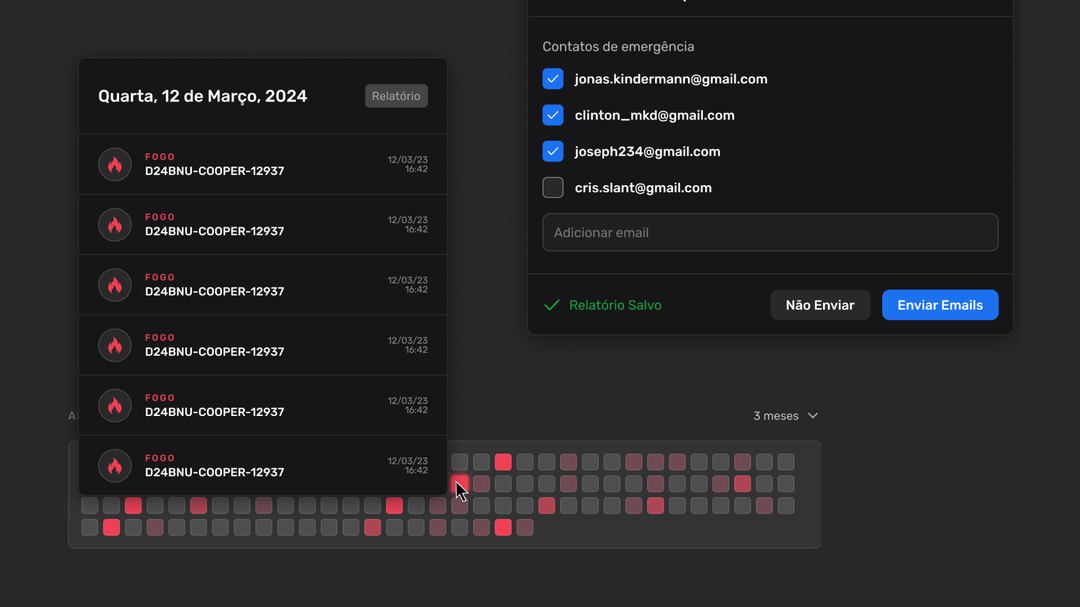Enable the cris.slant@gmail.com checkbox
Screen dimensions: 1080x607
pos(553,187)
